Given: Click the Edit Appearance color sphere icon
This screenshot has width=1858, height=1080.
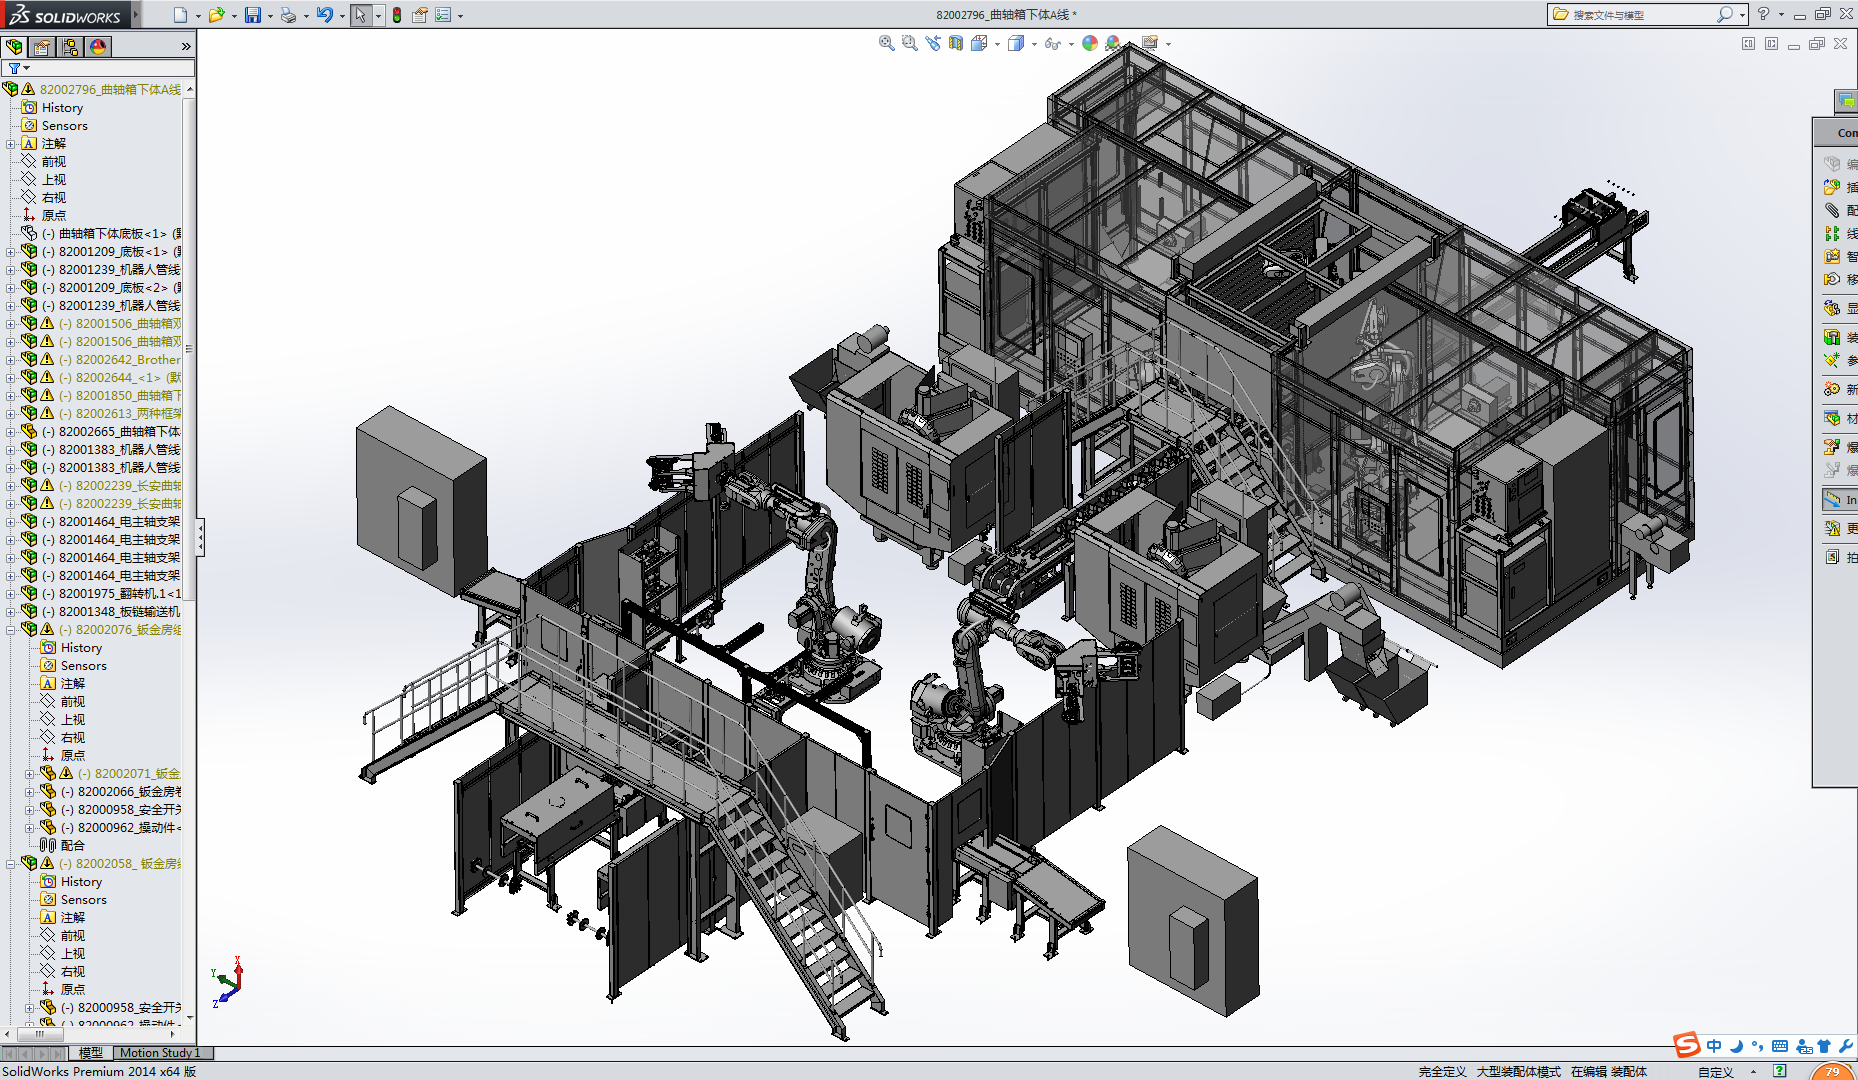Looking at the screenshot, I should coord(1090,43).
